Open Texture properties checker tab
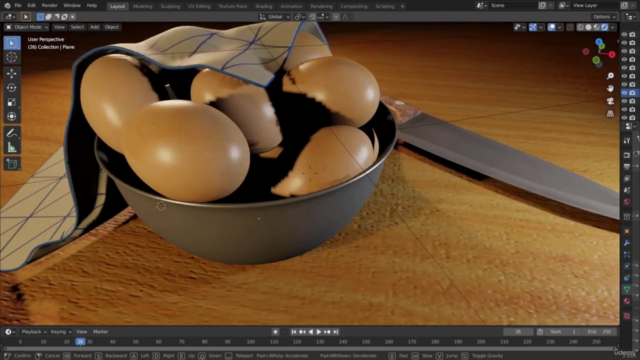The image size is (640, 360). click(627, 316)
